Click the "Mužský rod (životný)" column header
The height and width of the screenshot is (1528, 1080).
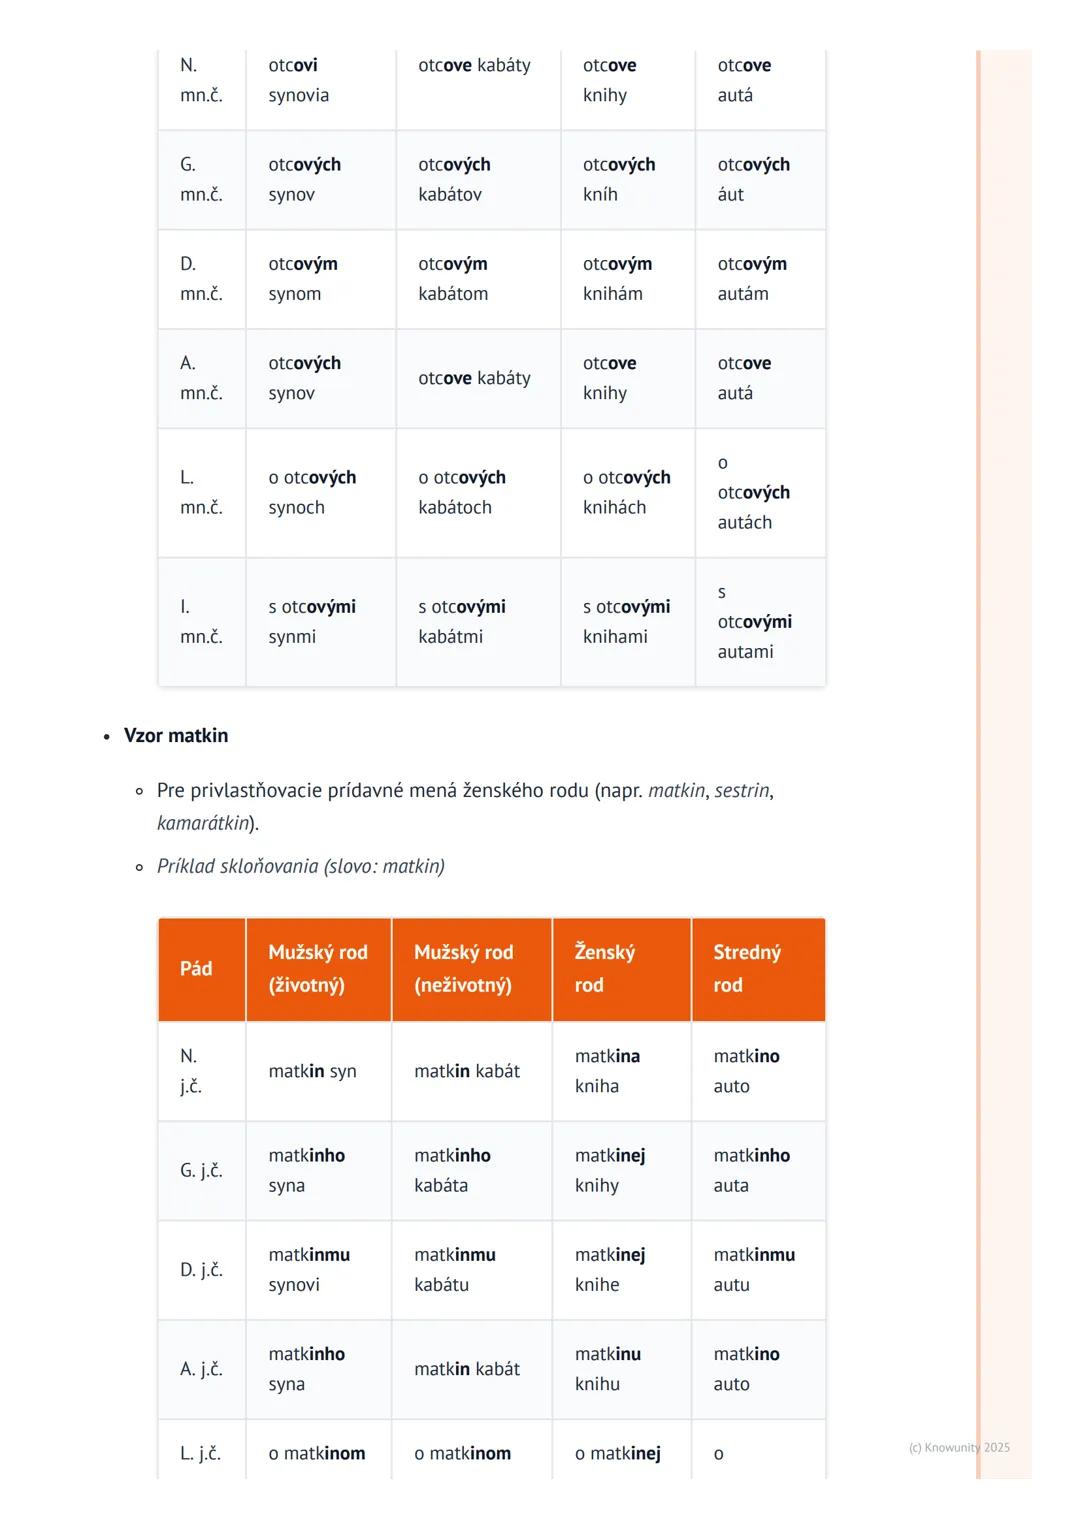pyautogui.click(x=318, y=968)
